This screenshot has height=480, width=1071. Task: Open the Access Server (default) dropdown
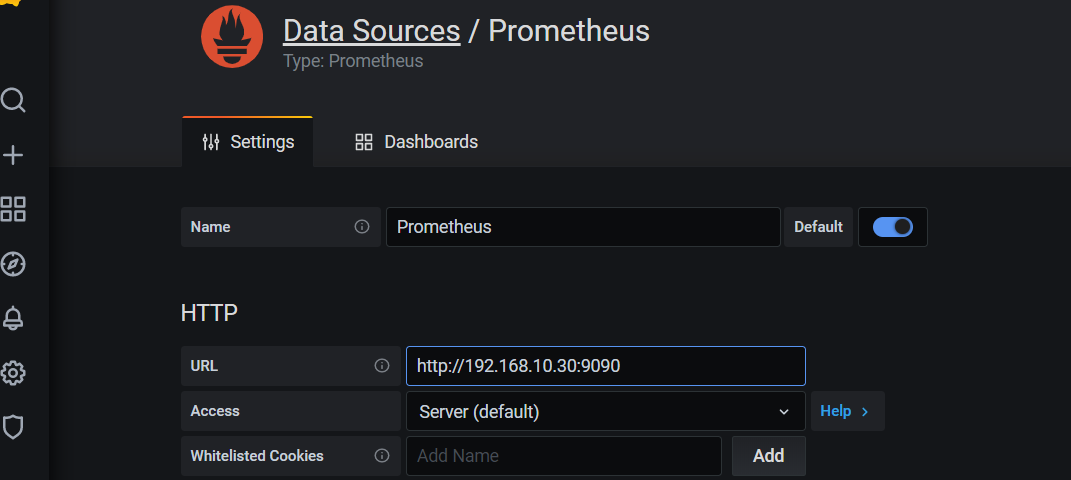[x=606, y=411]
